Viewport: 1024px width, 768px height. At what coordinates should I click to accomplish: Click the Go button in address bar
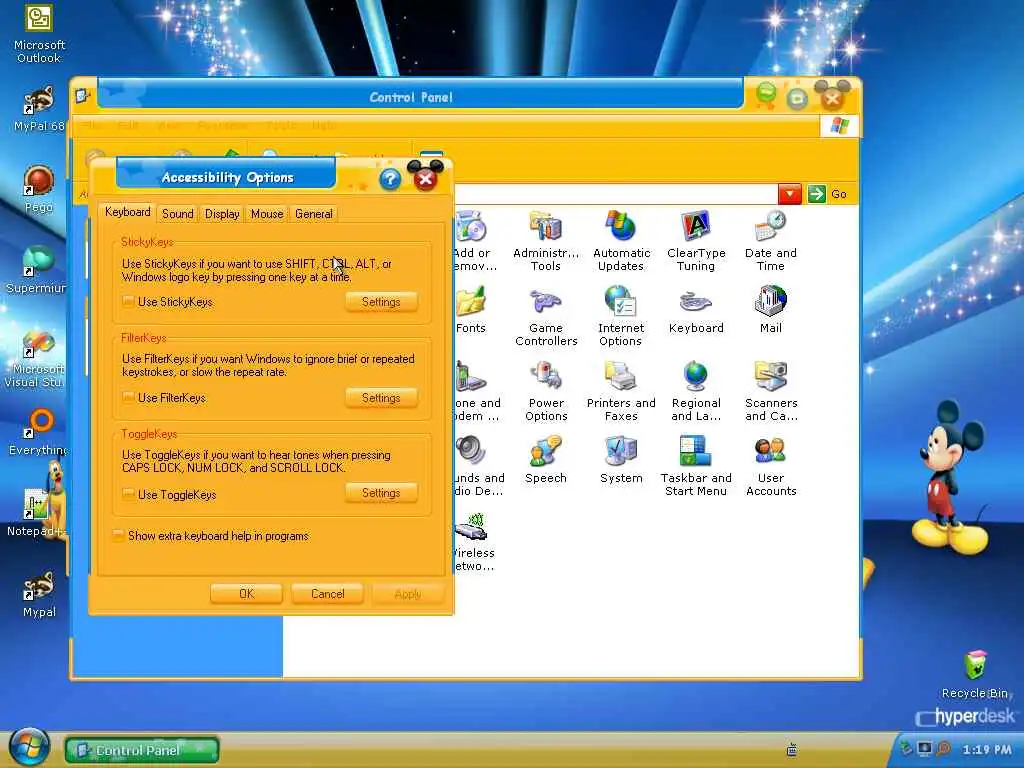(828, 194)
